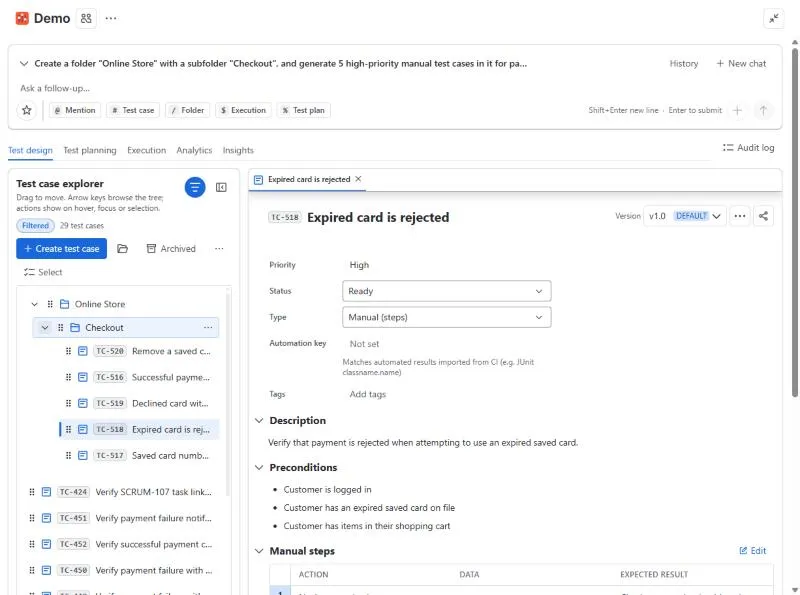
Task: Insert a Test case reference chip
Action: (133, 110)
